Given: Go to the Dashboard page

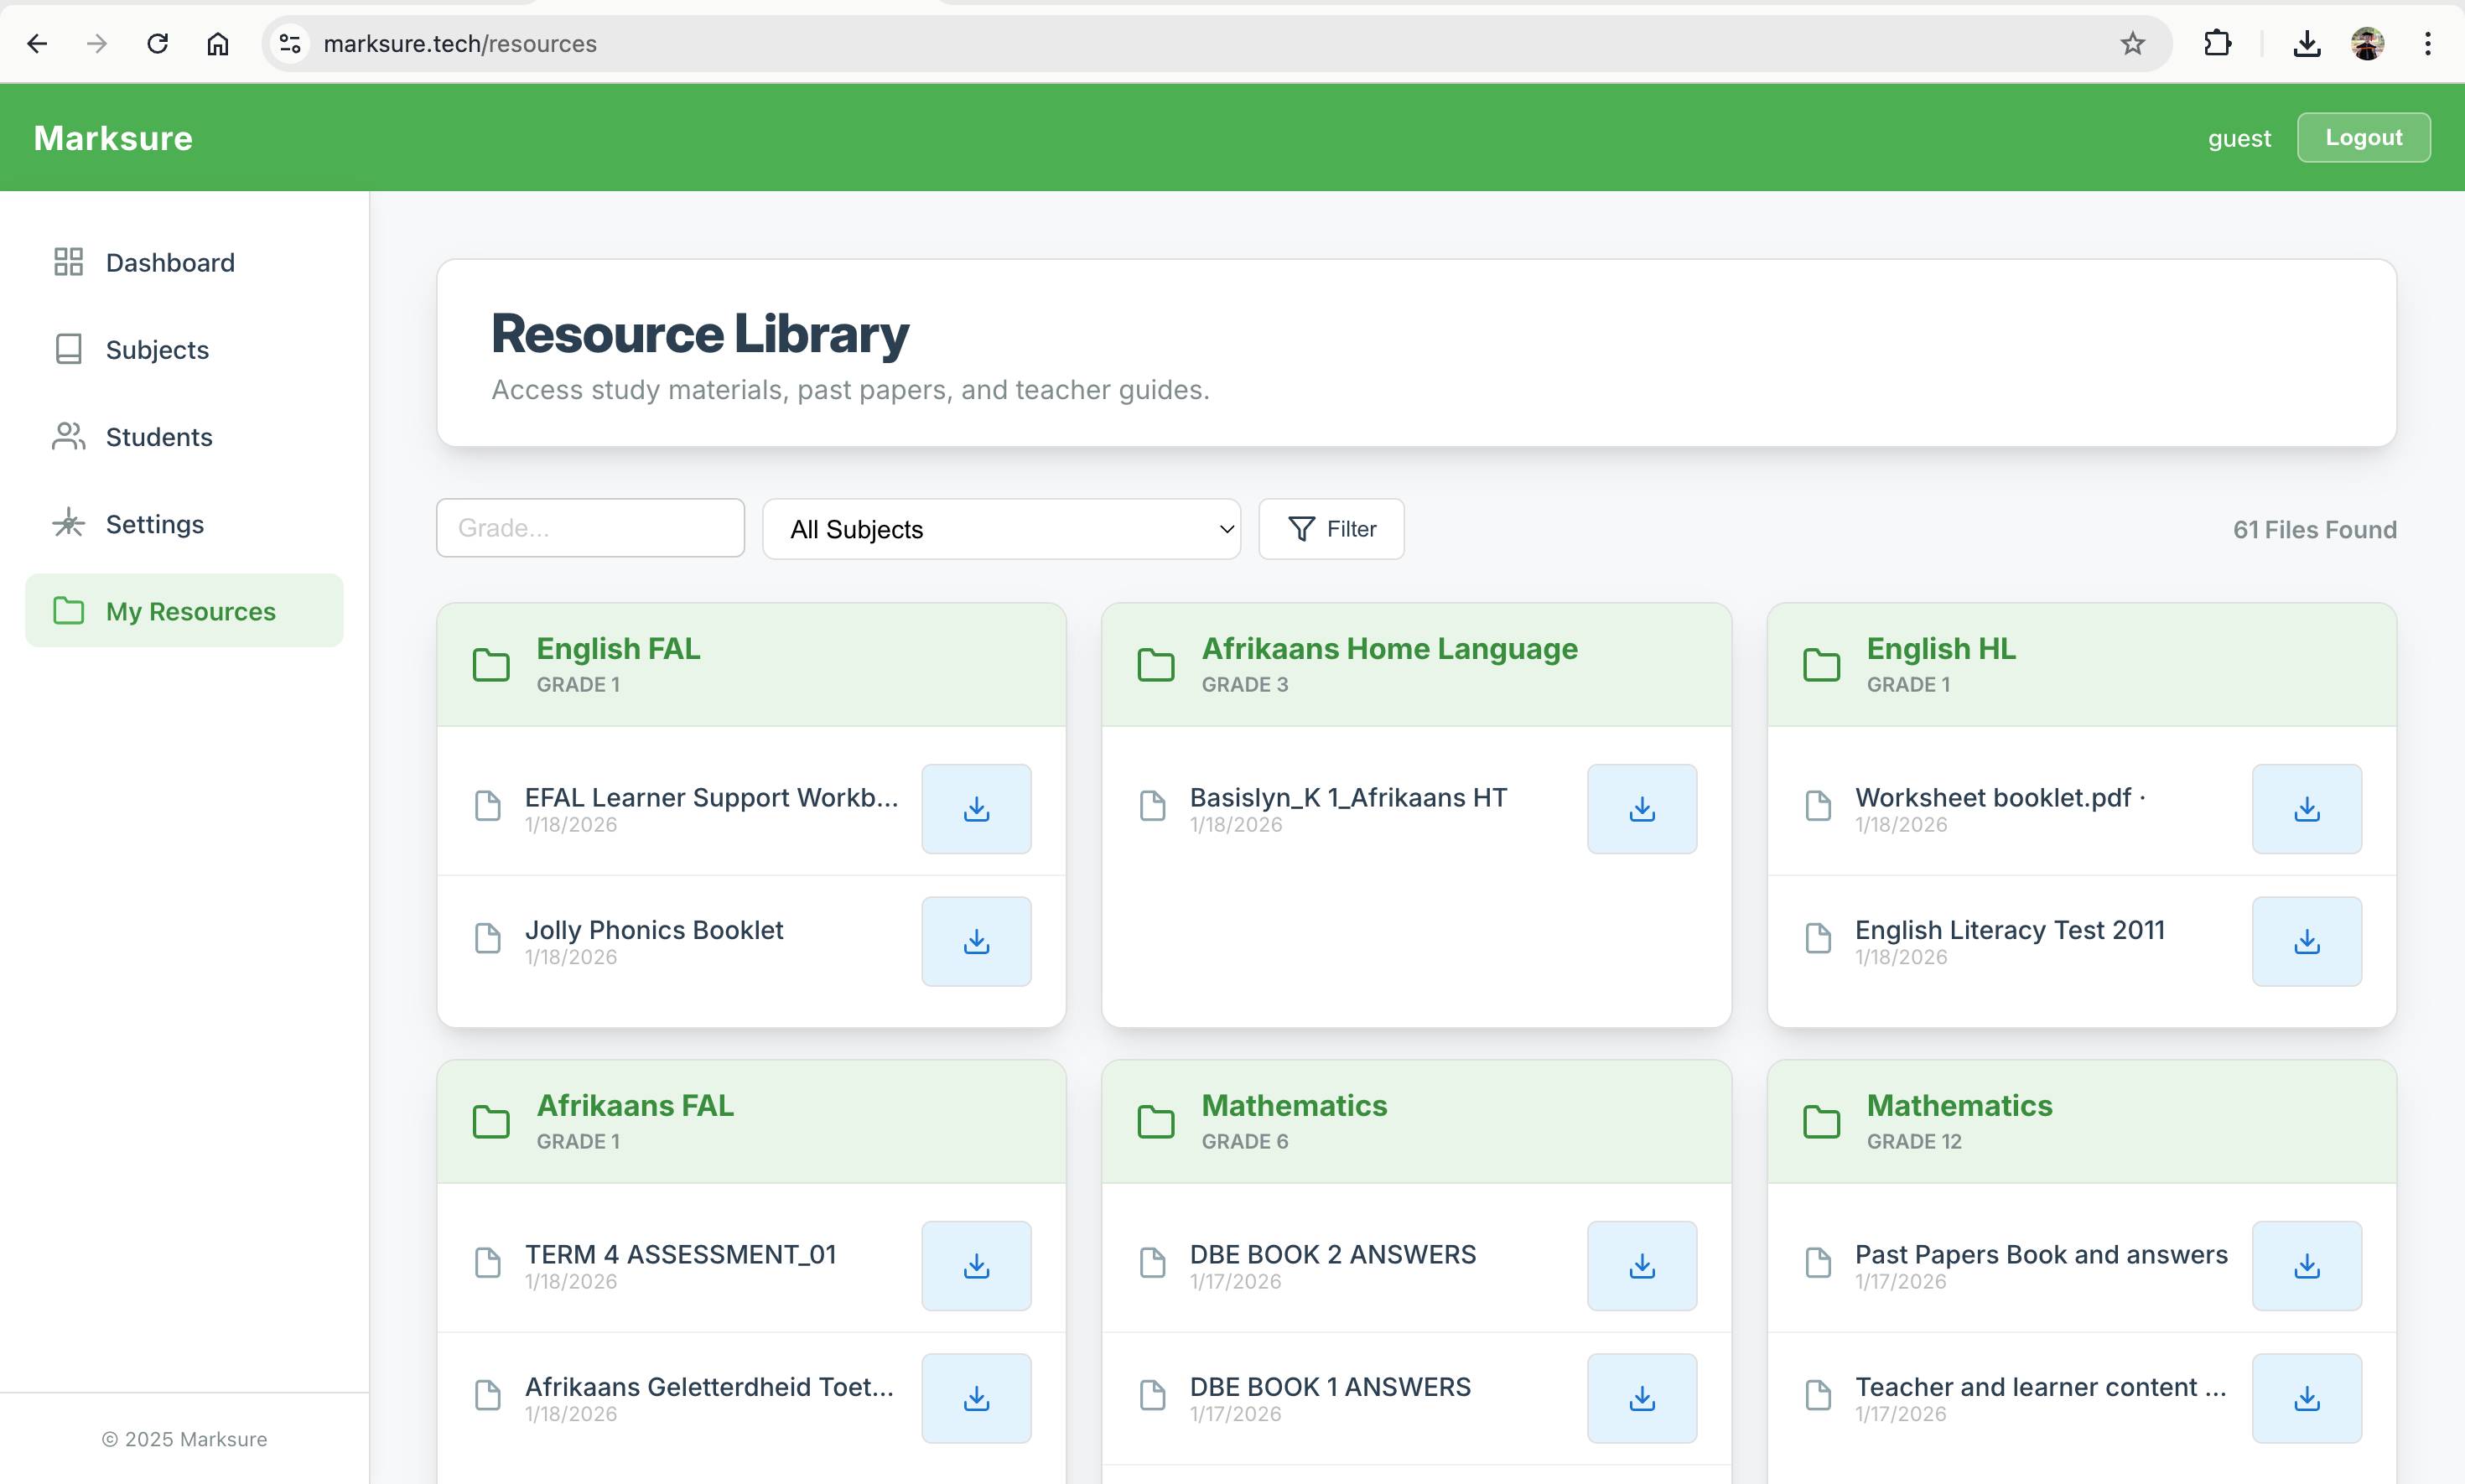Looking at the screenshot, I should click(x=170, y=263).
